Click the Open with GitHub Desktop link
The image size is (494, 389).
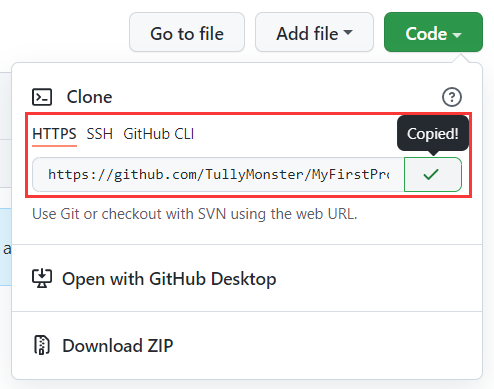[x=169, y=279]
